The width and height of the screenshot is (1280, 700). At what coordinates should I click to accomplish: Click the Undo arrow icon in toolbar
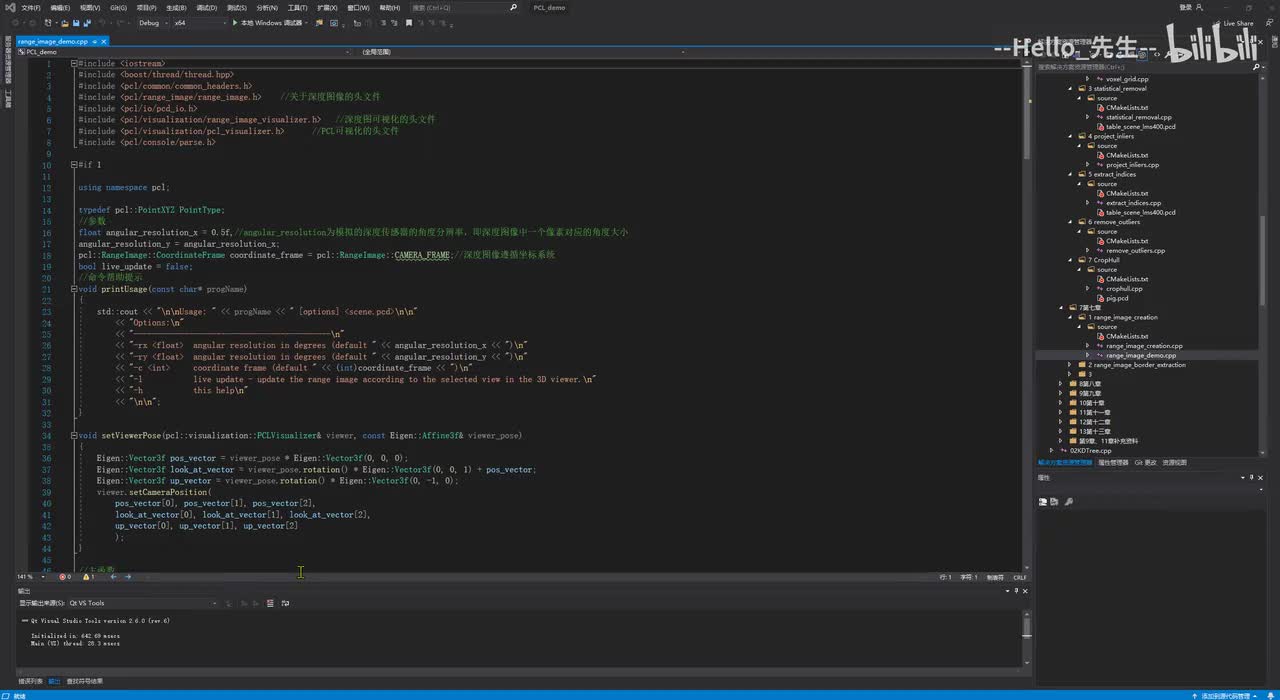[x=101, y=22]
